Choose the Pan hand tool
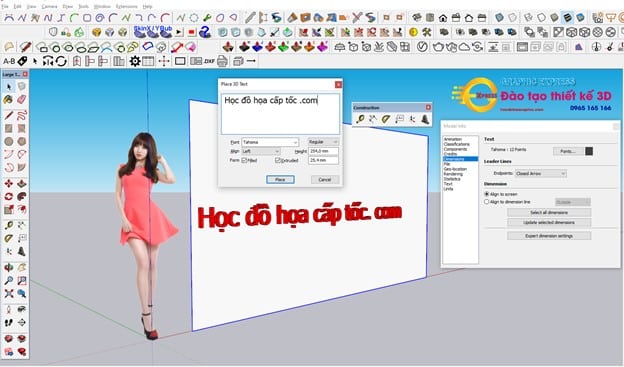 [22, 267]
